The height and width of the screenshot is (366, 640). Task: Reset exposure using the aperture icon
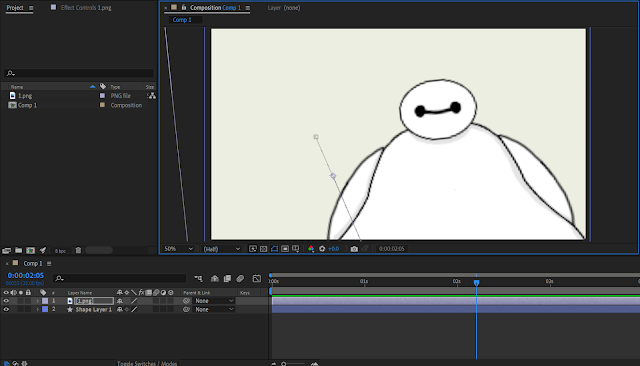coord(322,248)
